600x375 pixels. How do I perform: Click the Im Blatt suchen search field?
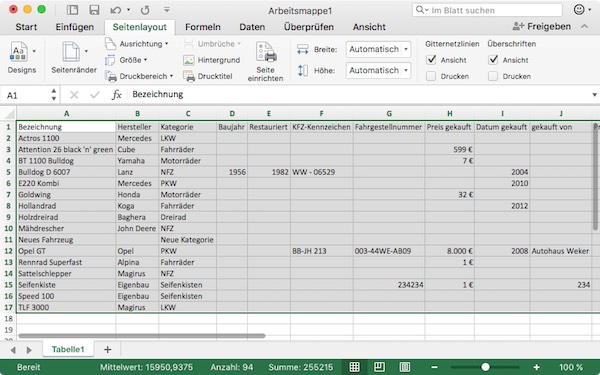click(x=487, y=10)
